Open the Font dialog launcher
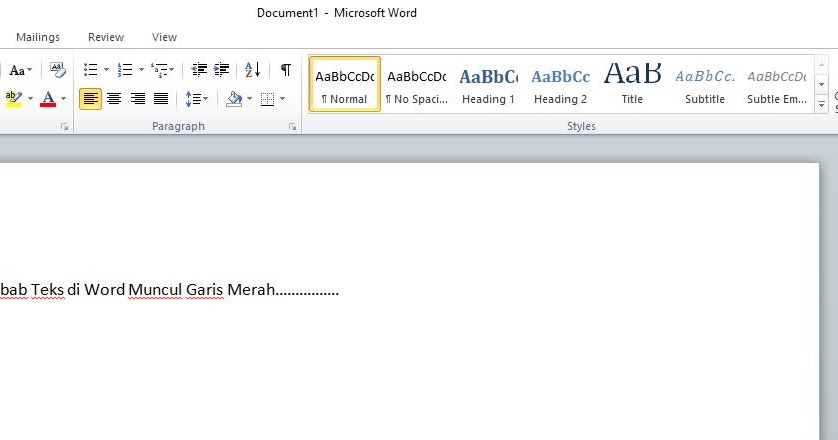Image resolution: width=838 pixels, height=440 pixels. [64, 127]
